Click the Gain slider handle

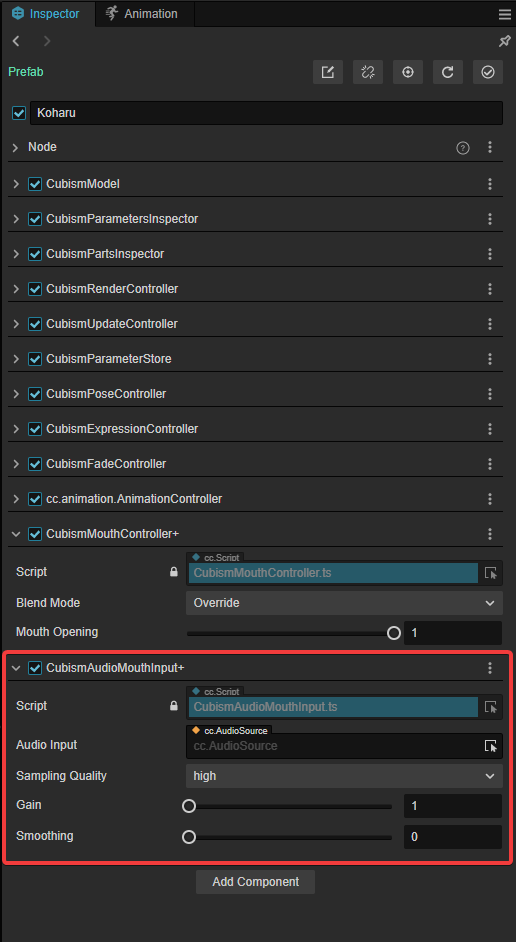(189, 806)
